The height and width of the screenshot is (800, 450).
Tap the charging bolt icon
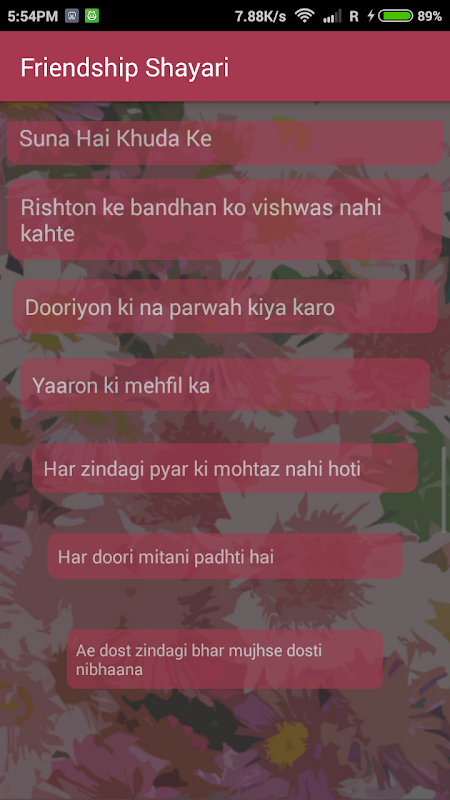pos(371,16)
